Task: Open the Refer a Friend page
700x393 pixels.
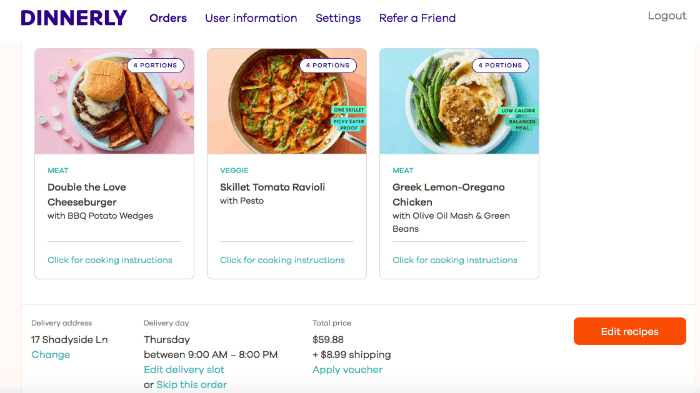Action: [417, 18]
